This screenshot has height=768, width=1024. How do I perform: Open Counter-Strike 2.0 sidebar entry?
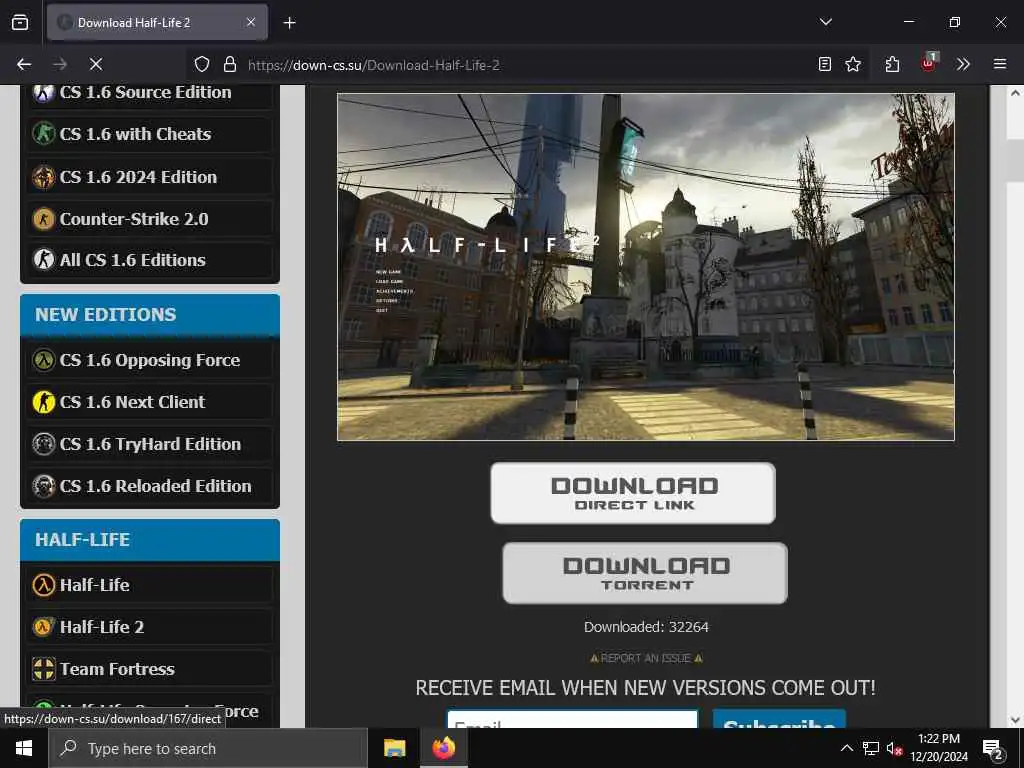click(x=150, y=219)
